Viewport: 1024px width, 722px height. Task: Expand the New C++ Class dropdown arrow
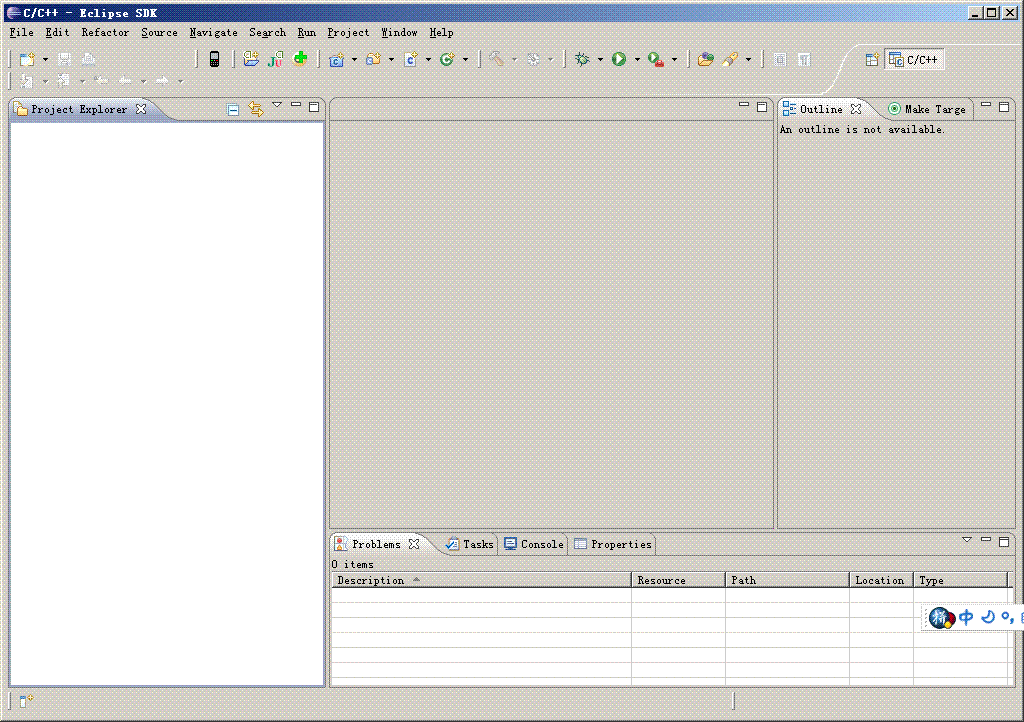click(x=465, y=59)
